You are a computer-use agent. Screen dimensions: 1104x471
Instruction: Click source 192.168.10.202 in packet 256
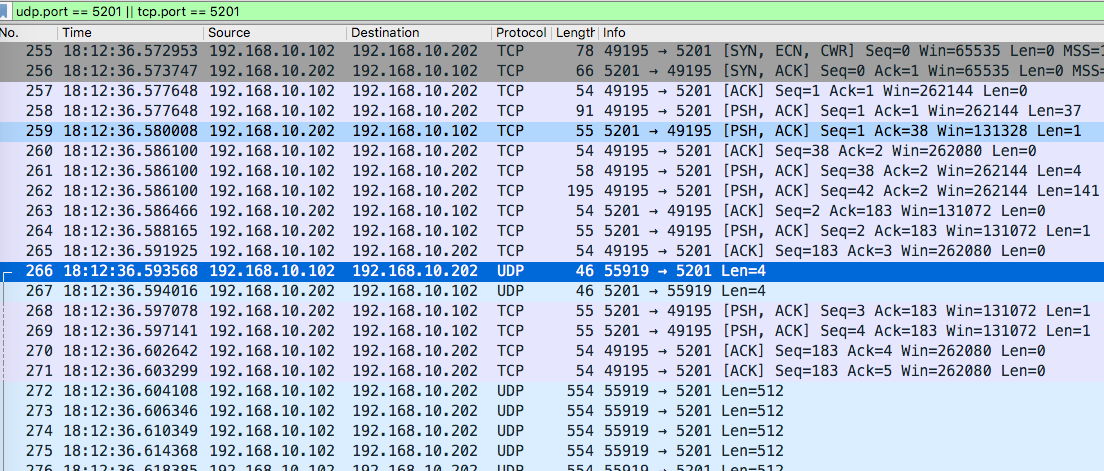pos(271,71)
